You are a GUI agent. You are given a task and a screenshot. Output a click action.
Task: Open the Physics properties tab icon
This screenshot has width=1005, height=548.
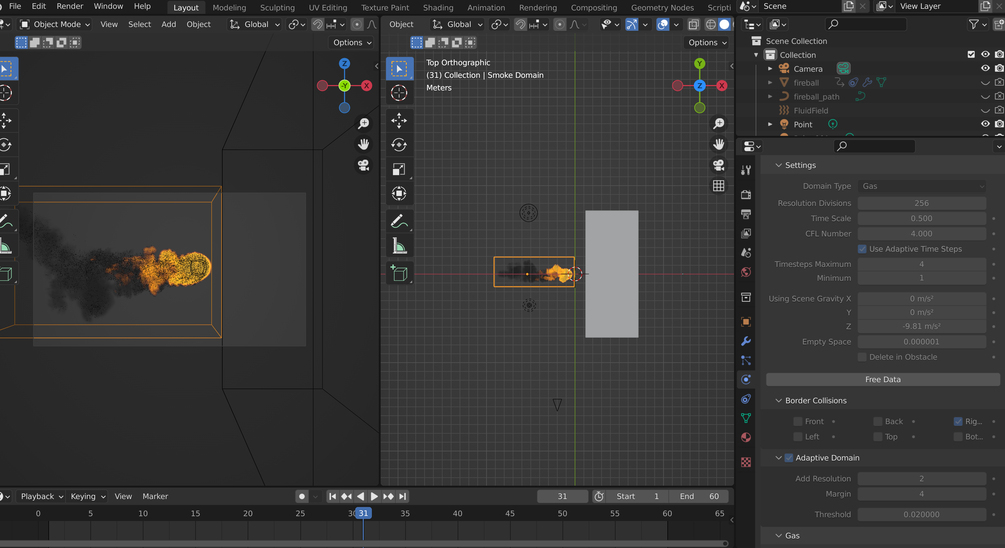point(746,380)
